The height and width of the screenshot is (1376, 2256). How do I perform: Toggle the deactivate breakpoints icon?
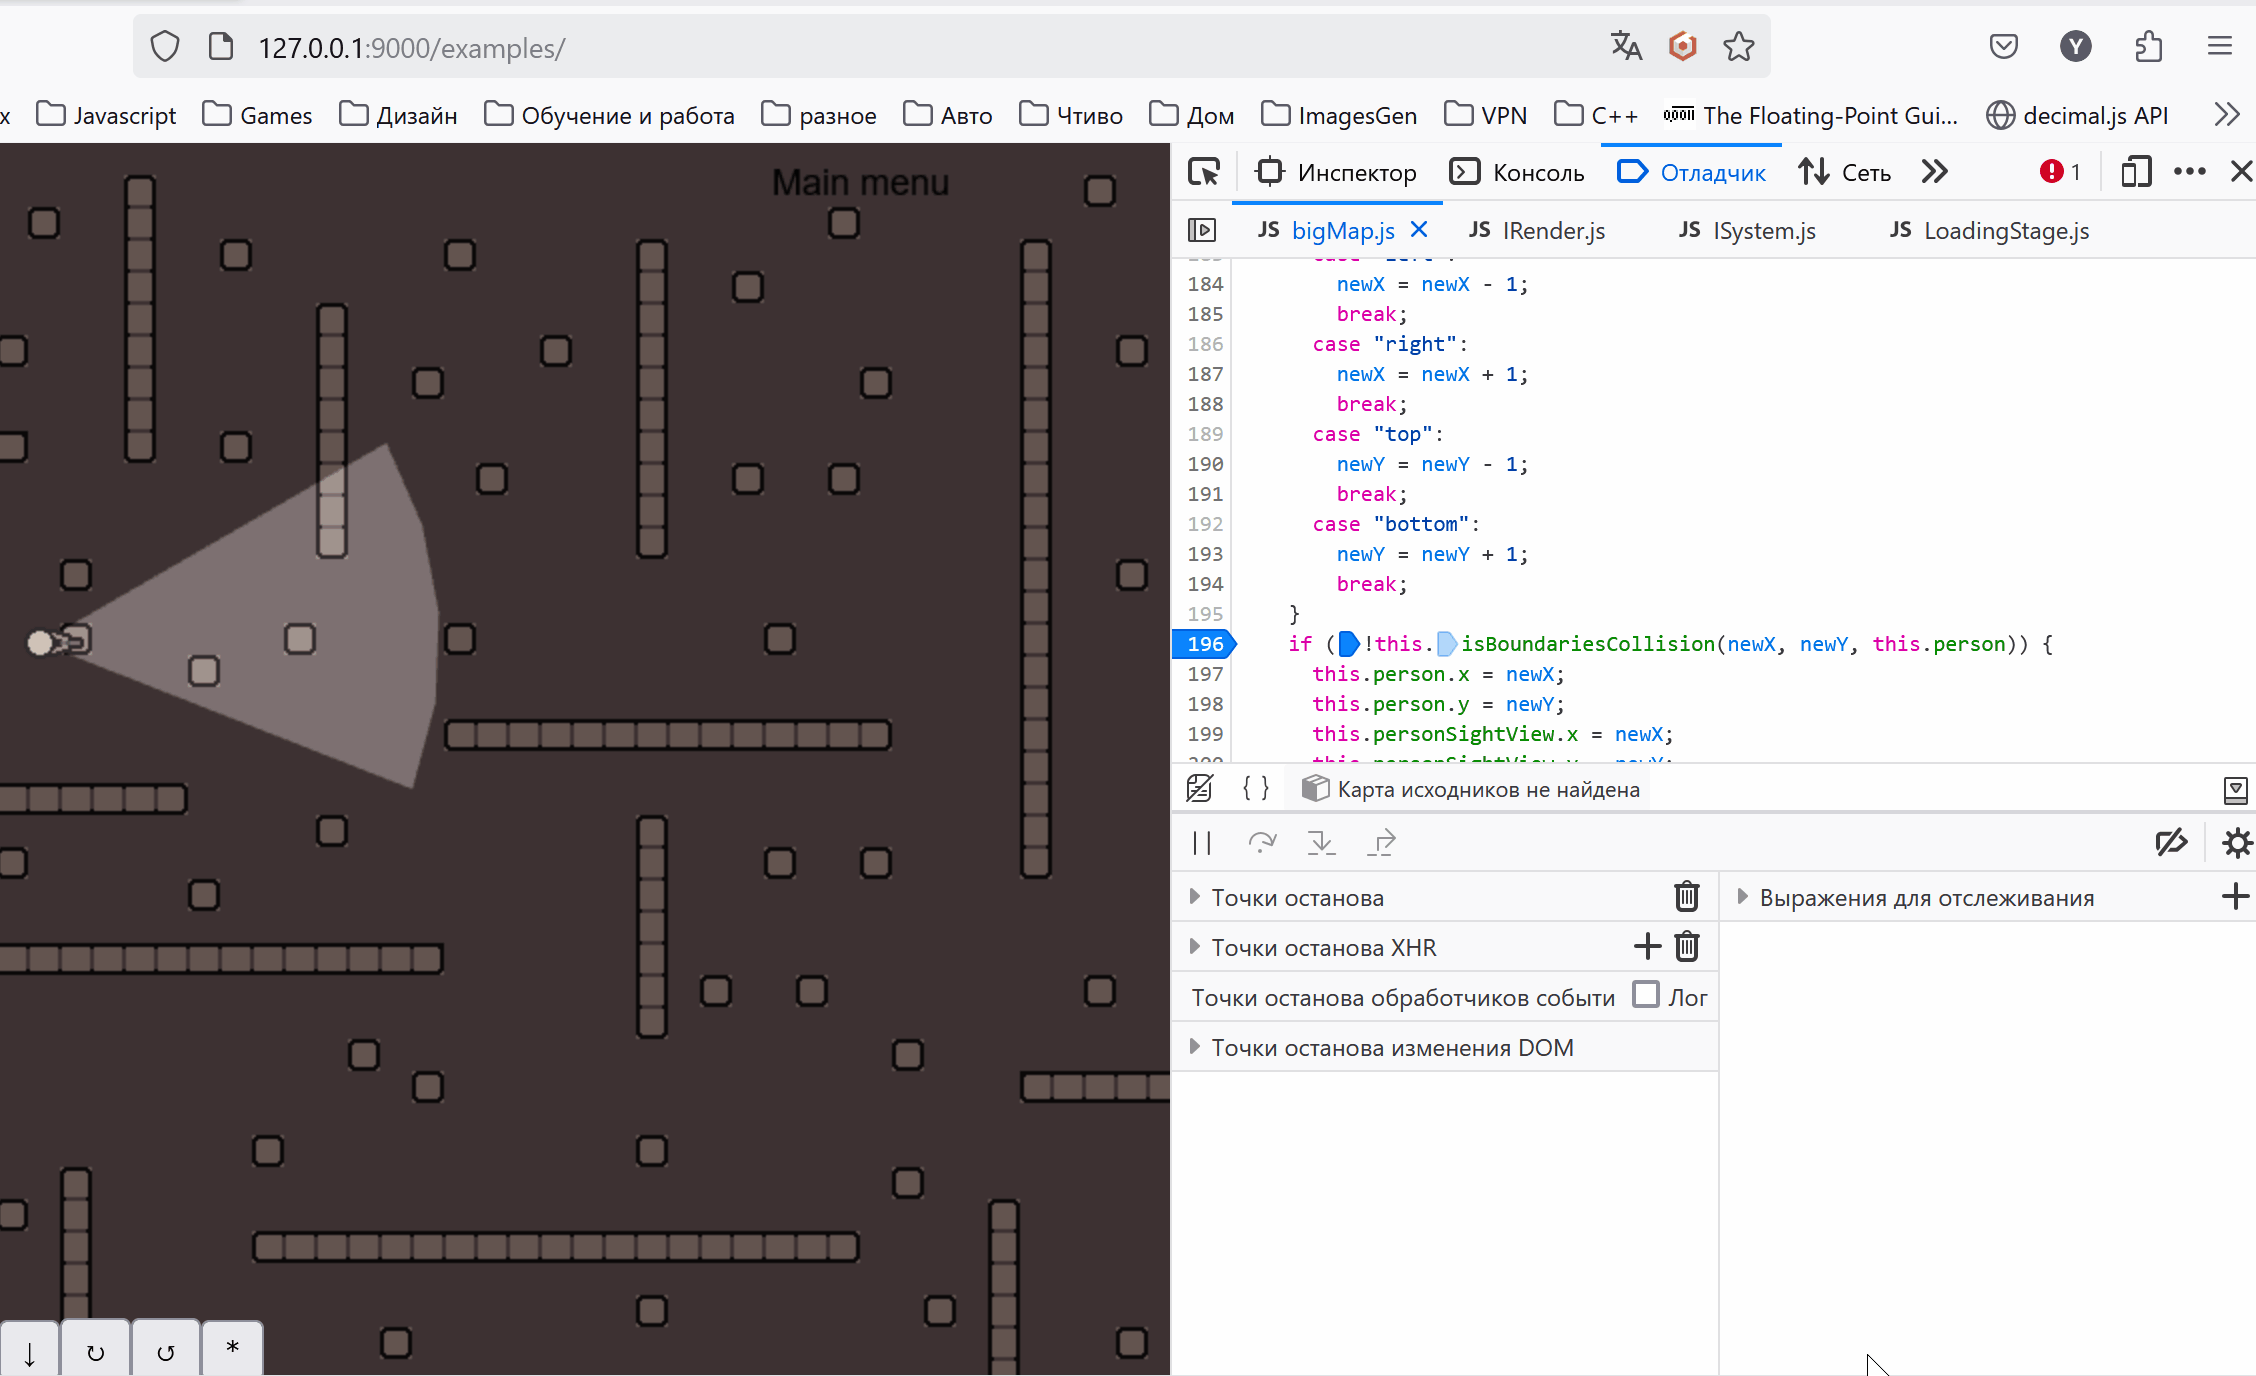pos(2171,843)
